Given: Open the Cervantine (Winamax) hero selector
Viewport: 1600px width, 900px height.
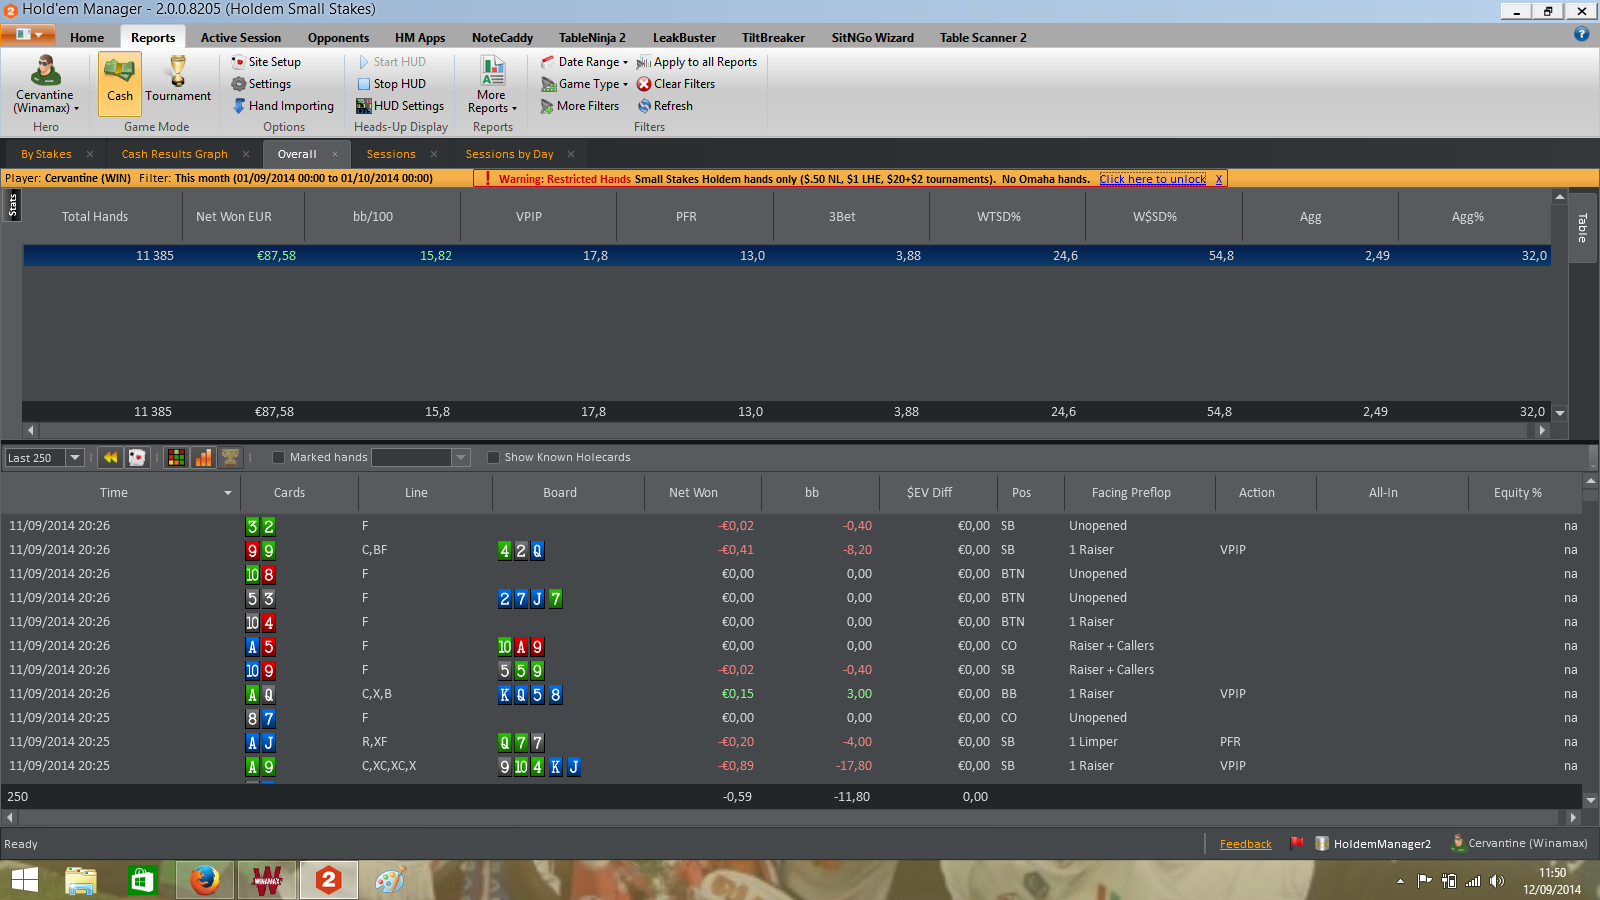Looking at the screenshot, I should click(45, 85).
